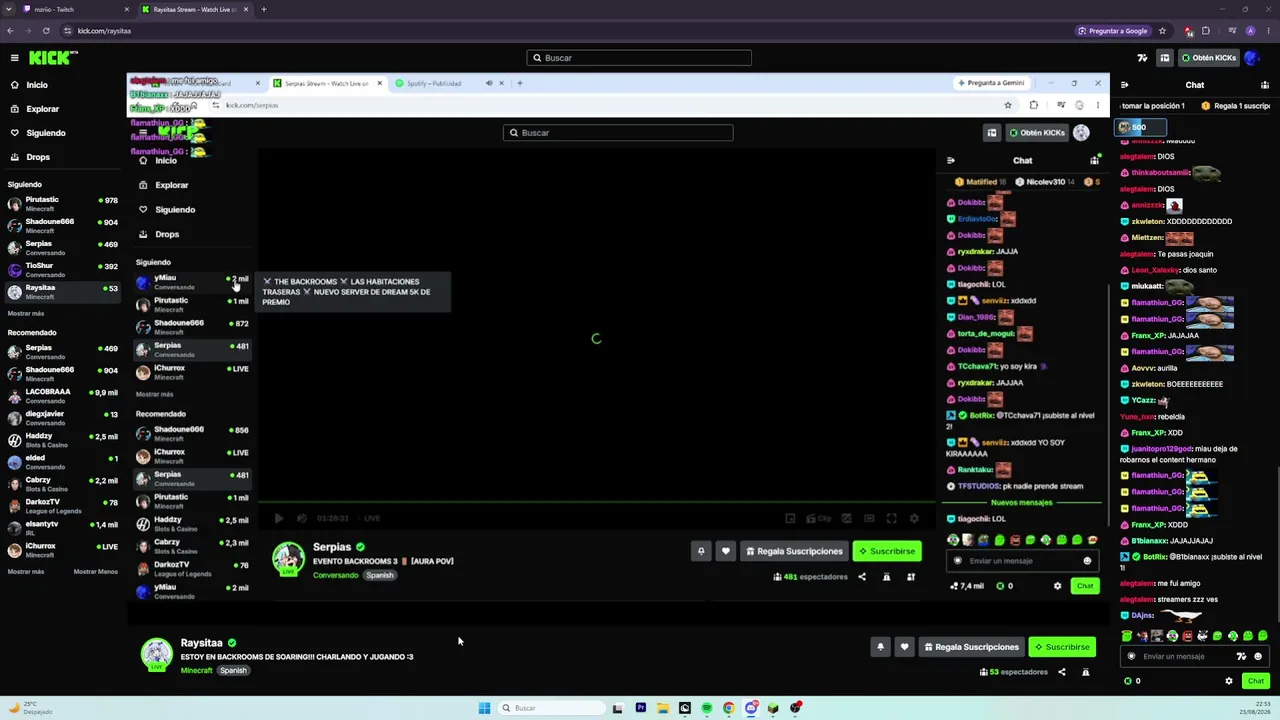Open a new Chrome tab with the plus button

click(x=264, y=9)
